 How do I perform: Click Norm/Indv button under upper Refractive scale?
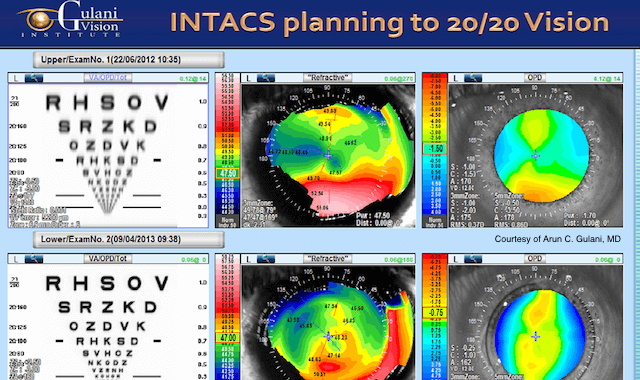click(x=227, y=222)
